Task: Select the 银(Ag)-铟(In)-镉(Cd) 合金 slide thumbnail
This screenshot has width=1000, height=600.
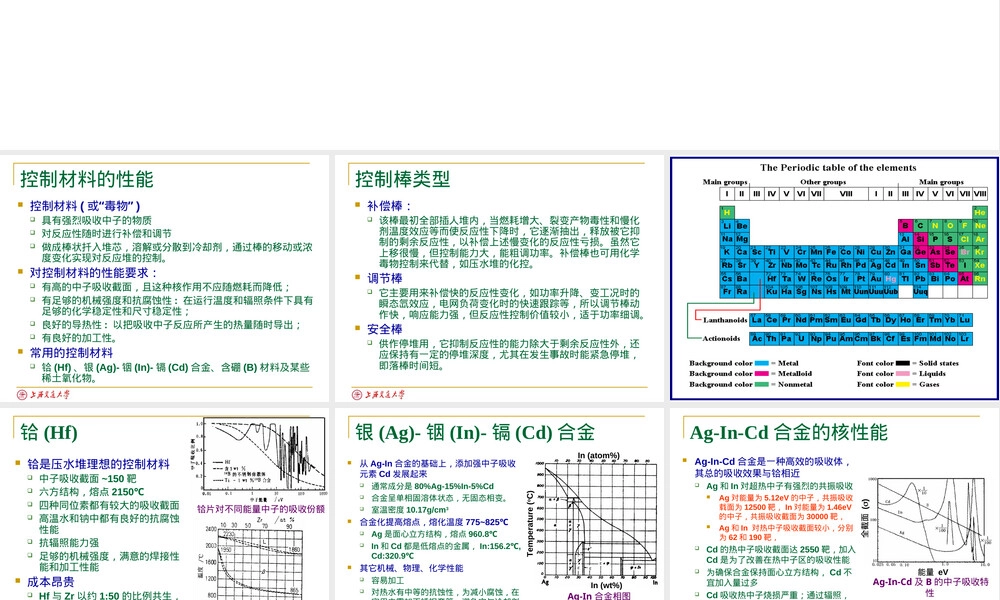Action: click(x=499, y=504)
